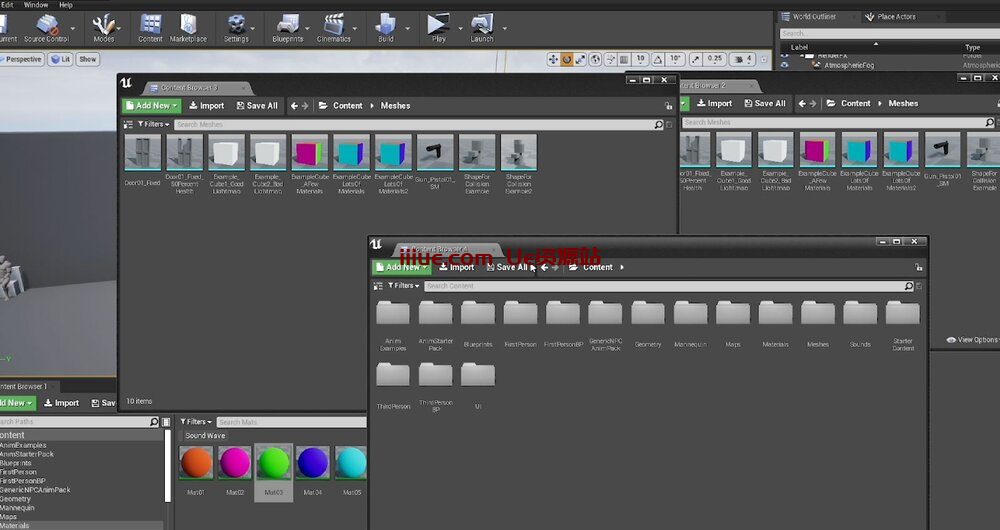Image resolution: width=1000 pixels, height=530 pixels.
Task: Select the Blueprints folder in Content Browser 4
Action: pos(478,314)
